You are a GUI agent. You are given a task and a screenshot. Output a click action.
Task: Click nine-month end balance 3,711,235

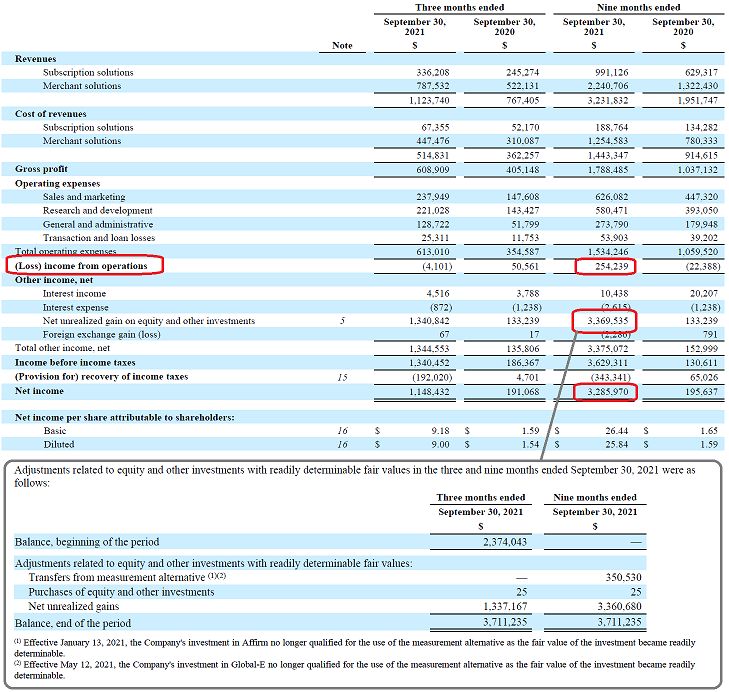[619, 622]
